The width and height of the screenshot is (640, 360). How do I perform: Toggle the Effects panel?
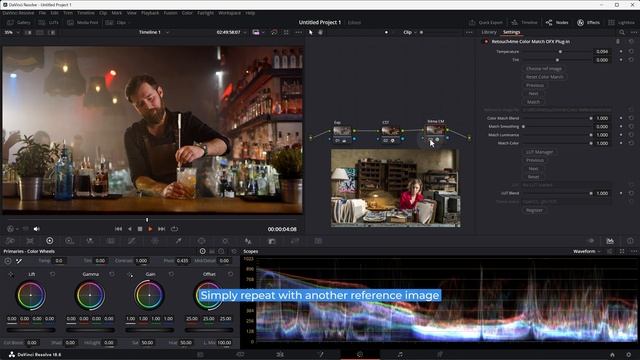click(x=589, y=22)
